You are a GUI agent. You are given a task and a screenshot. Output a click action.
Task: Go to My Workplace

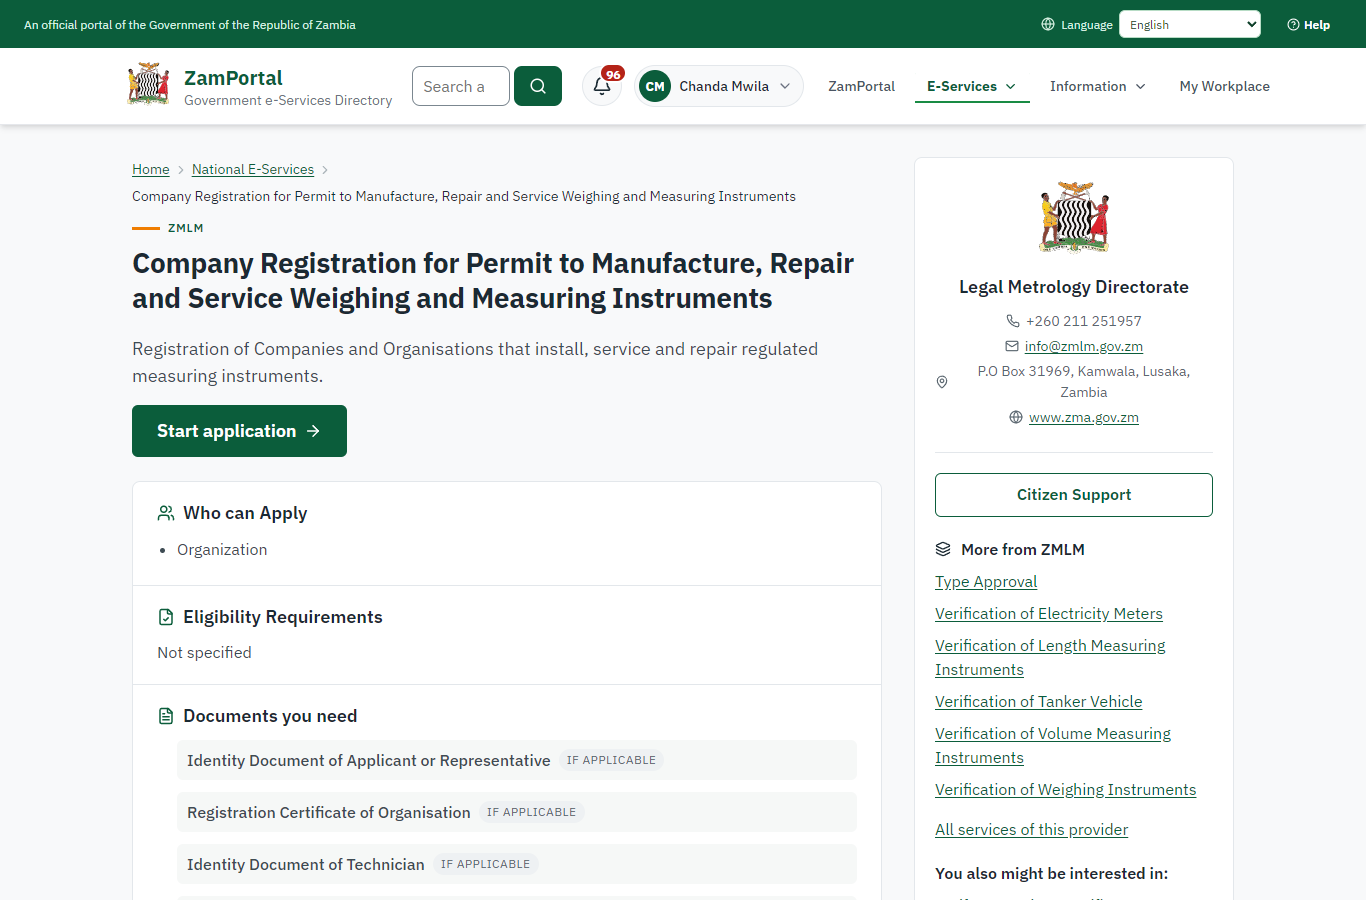[1225, 86]
